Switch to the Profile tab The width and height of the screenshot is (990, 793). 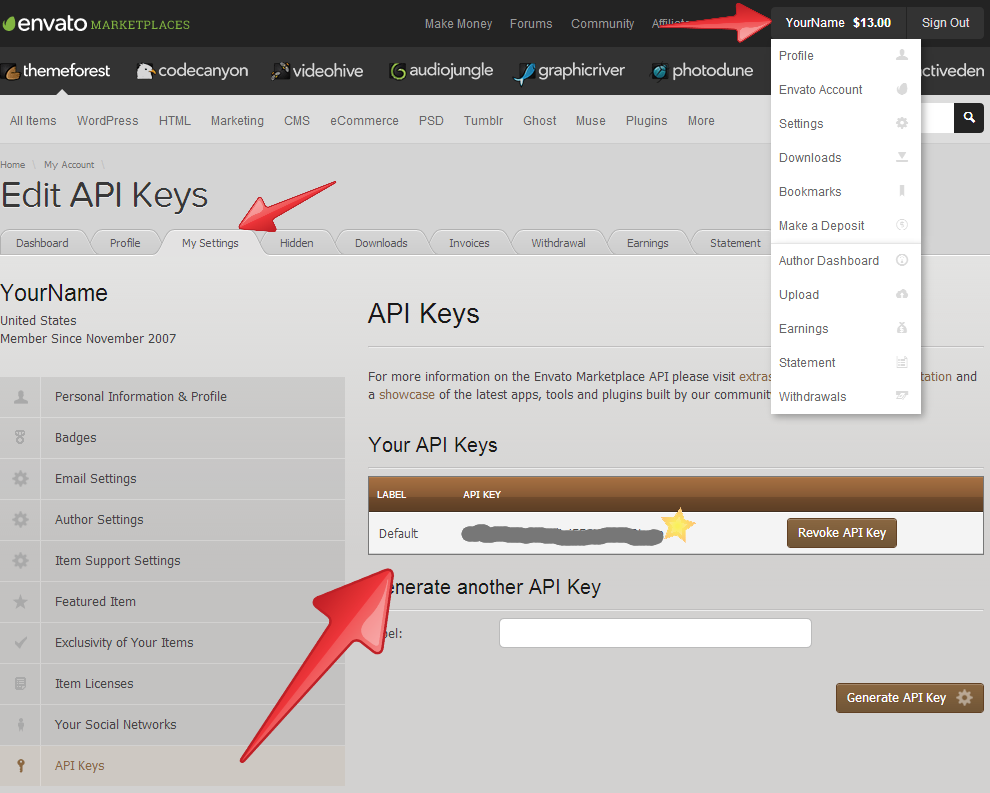click(x=125, y=243)
